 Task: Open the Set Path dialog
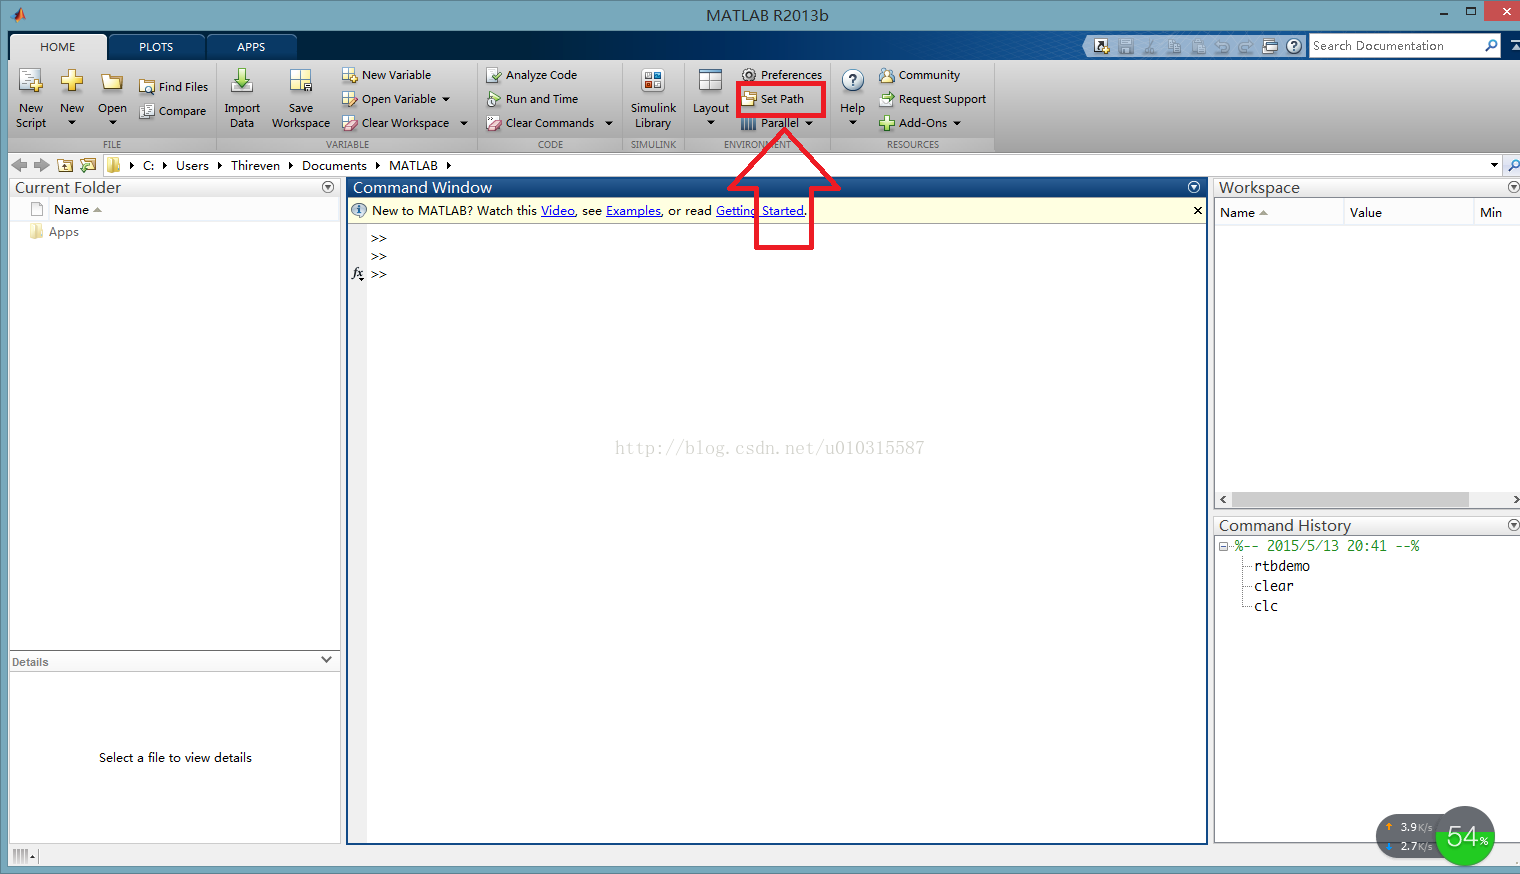tap(773, 99)
